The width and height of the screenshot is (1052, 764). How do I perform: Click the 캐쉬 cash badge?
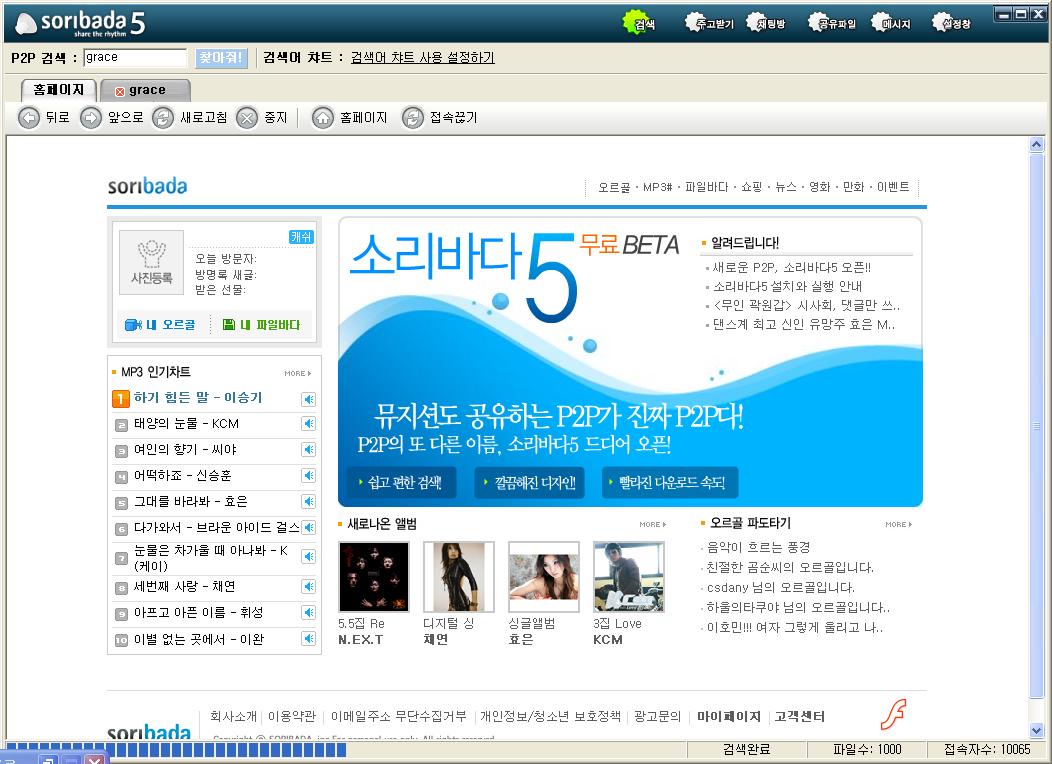pos(301,237)
